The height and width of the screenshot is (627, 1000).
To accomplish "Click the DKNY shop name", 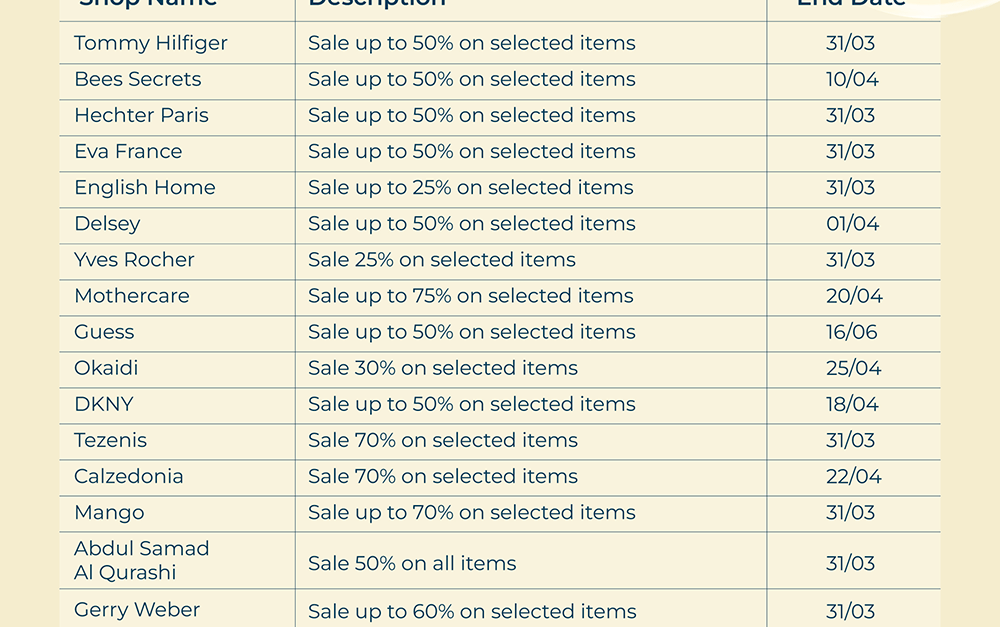I will tap(104, 404).
